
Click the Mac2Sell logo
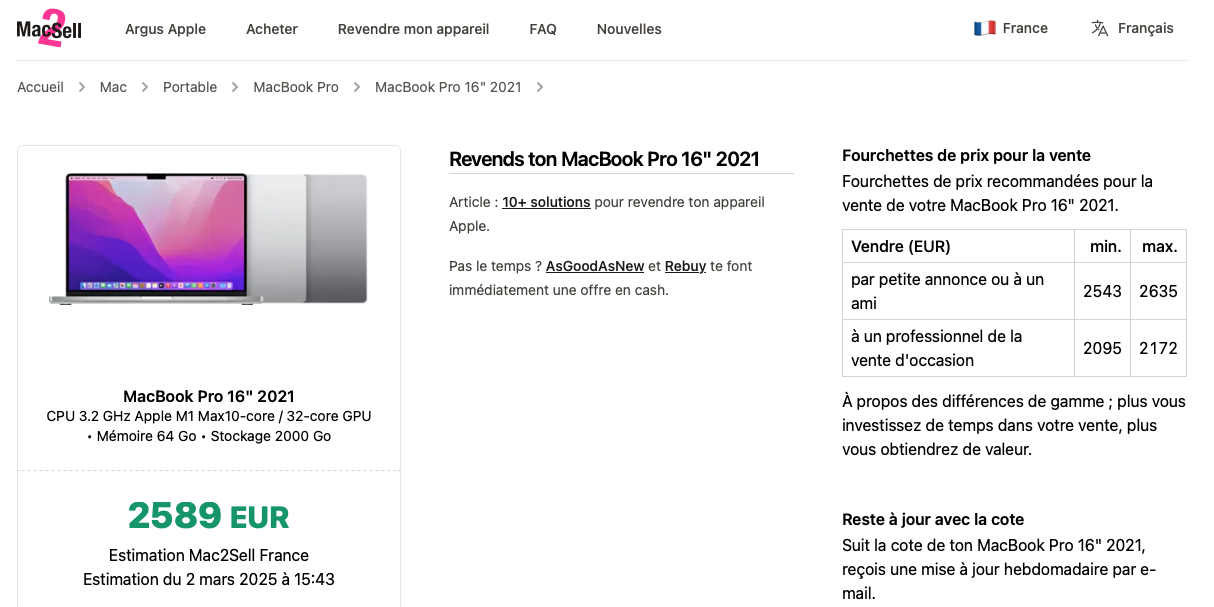pyautogui.click(x=49, y=28)
